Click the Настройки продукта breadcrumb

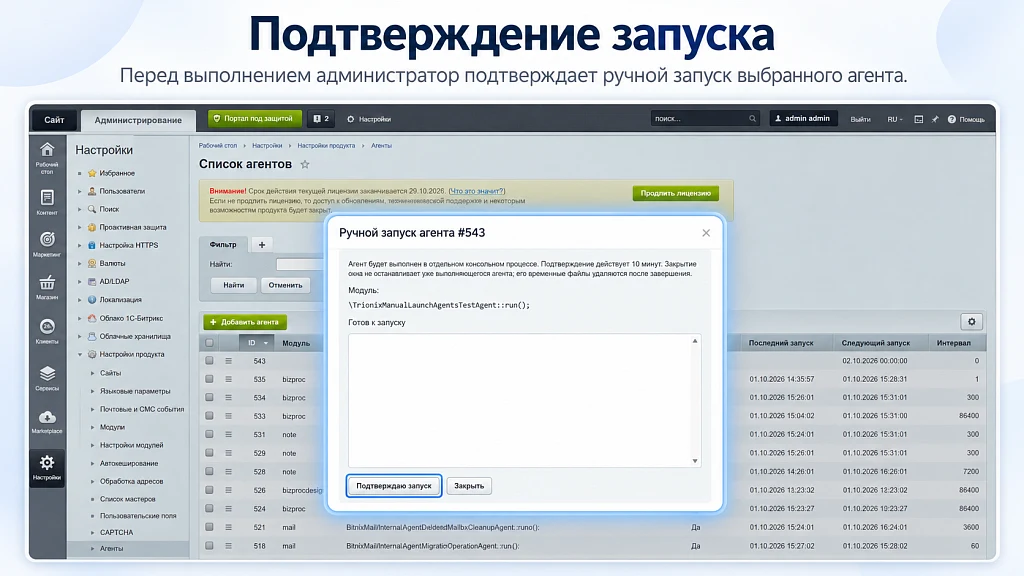click(326, 146)
